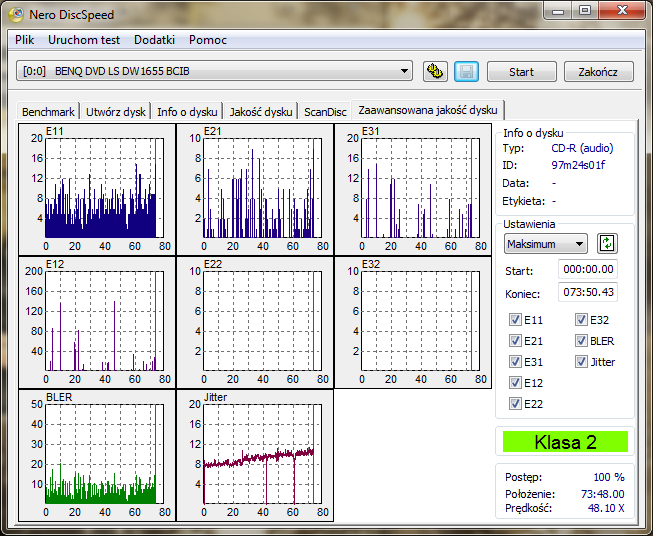This screenshot has width=653, height=536.
Task: Click the Start time input field
Action: [588, 269]
